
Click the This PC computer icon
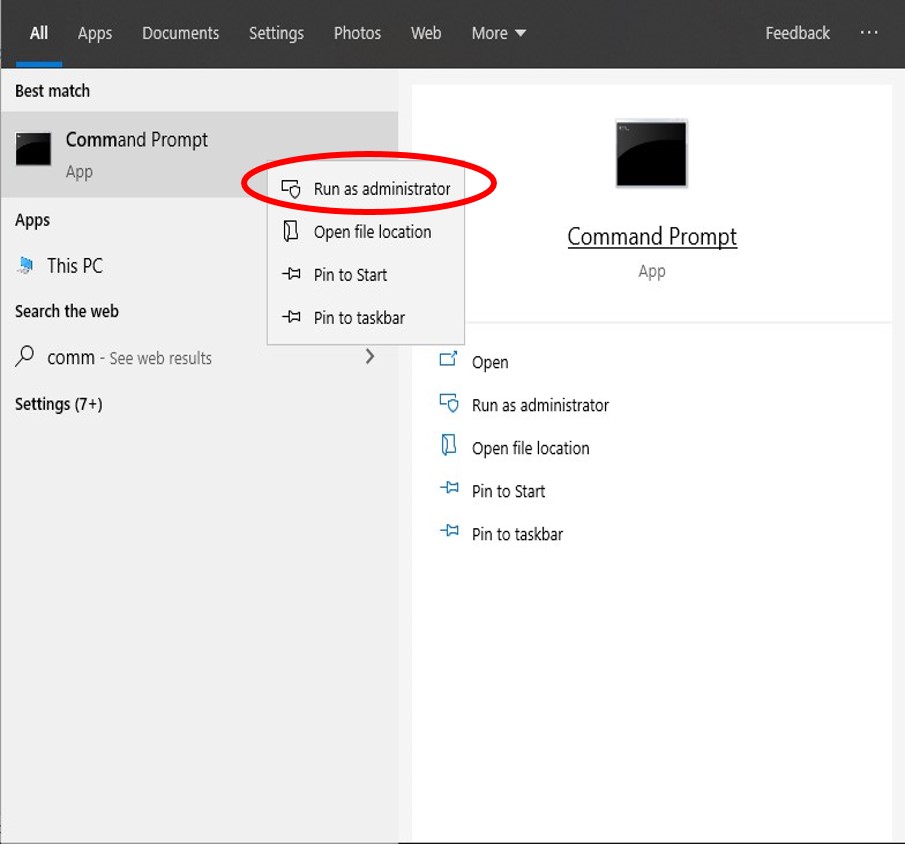point(25,266)
